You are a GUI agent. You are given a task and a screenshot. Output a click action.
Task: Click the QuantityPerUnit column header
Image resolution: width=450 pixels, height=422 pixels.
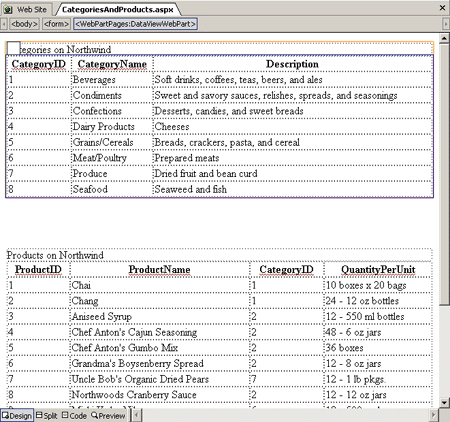[x=378, y=269]
